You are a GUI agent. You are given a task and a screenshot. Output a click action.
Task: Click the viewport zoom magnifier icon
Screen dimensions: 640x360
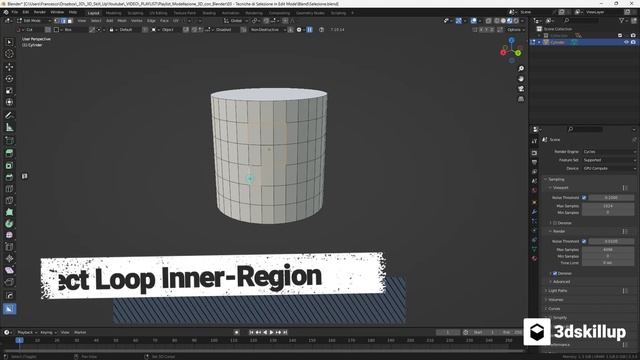pyautogui.click(x=521, y=69)
